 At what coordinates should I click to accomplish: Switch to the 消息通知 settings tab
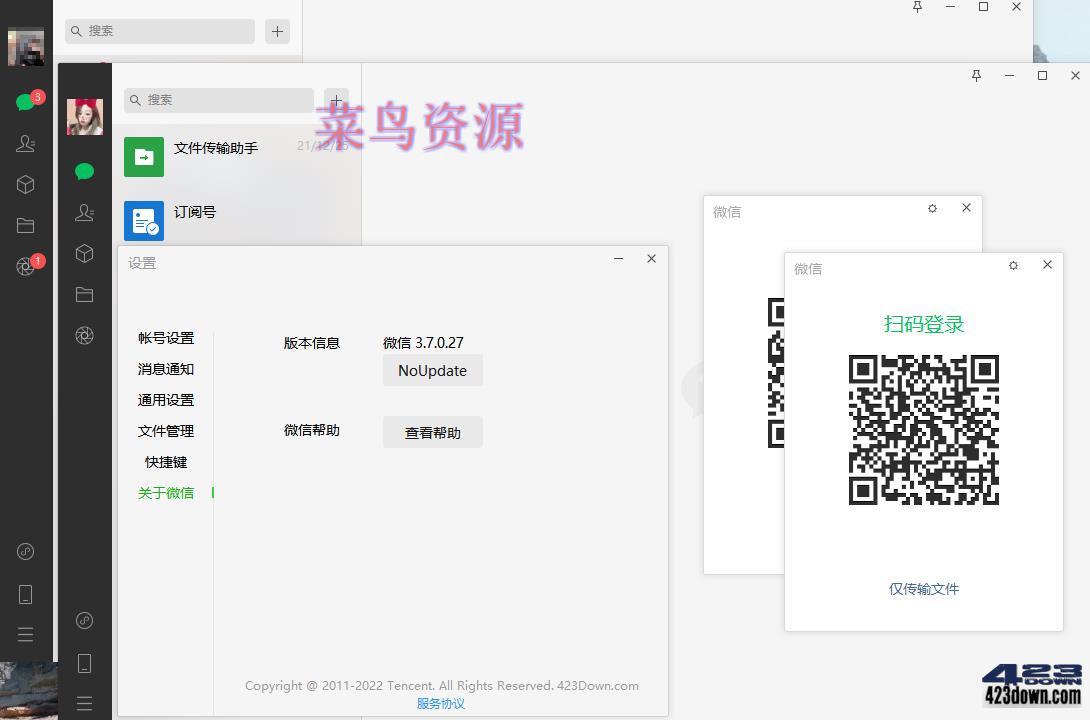[167, 369]
